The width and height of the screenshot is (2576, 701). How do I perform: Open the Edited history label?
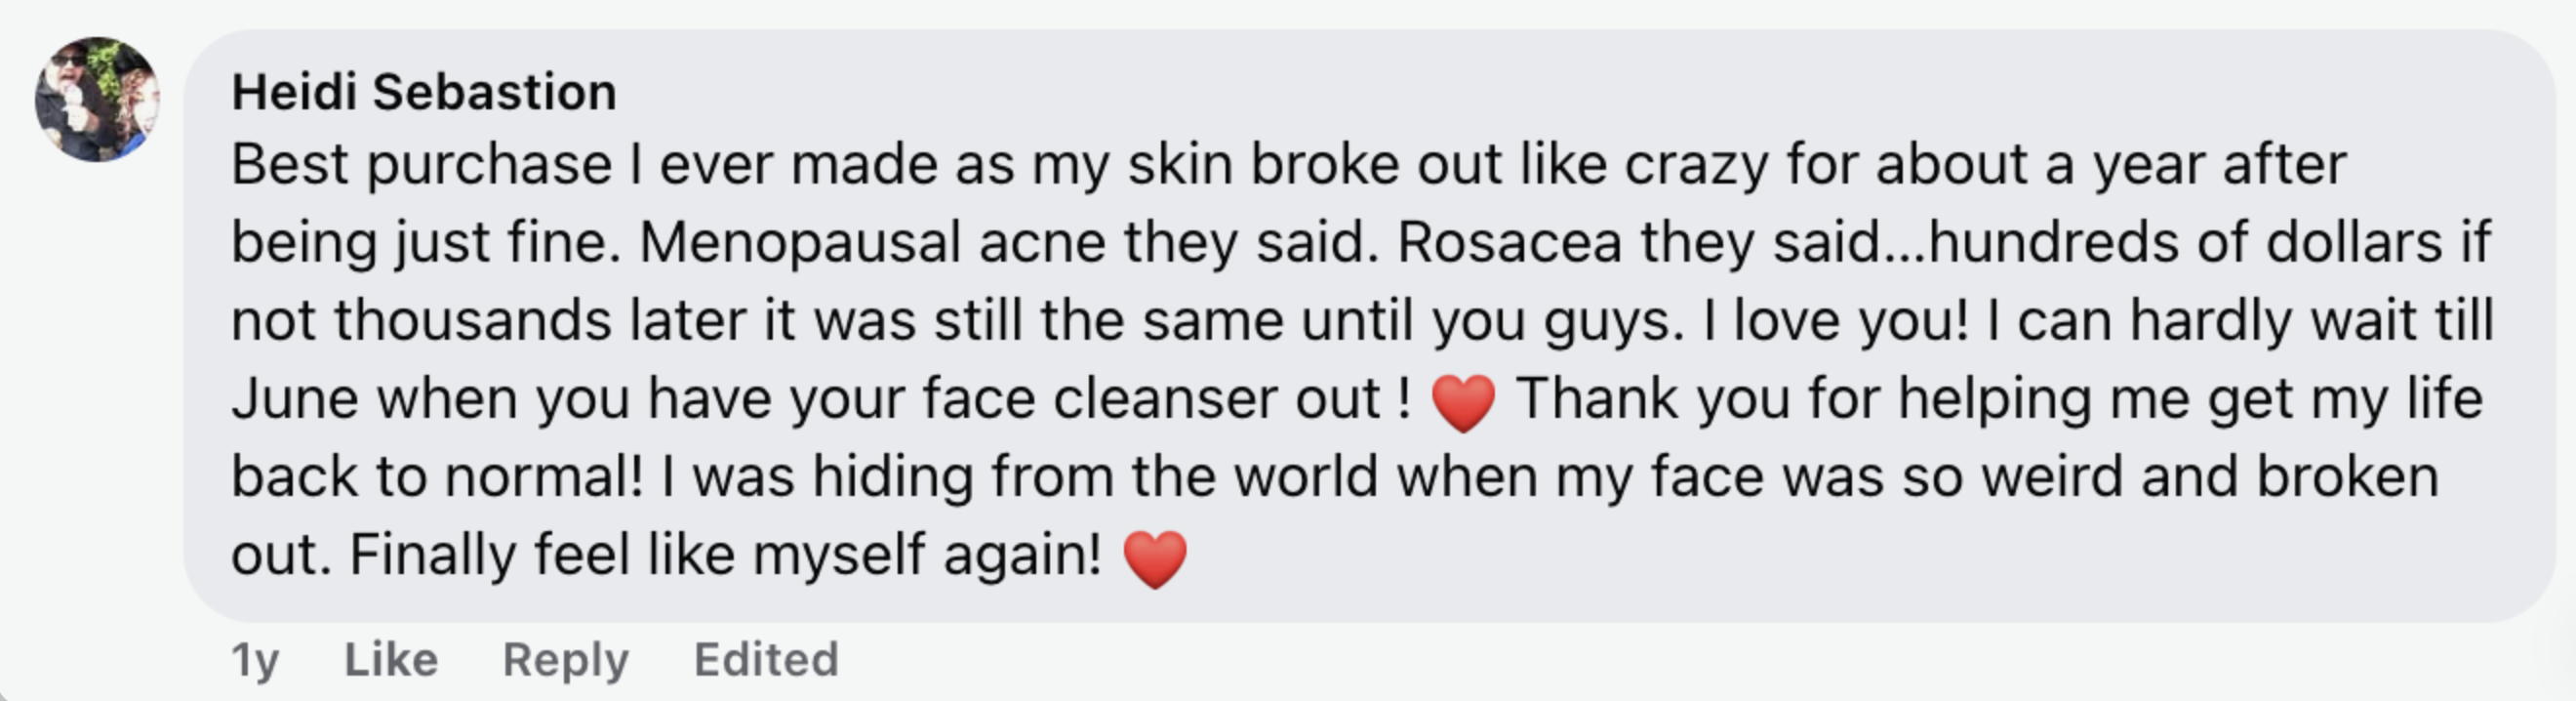tap(766, 659)
